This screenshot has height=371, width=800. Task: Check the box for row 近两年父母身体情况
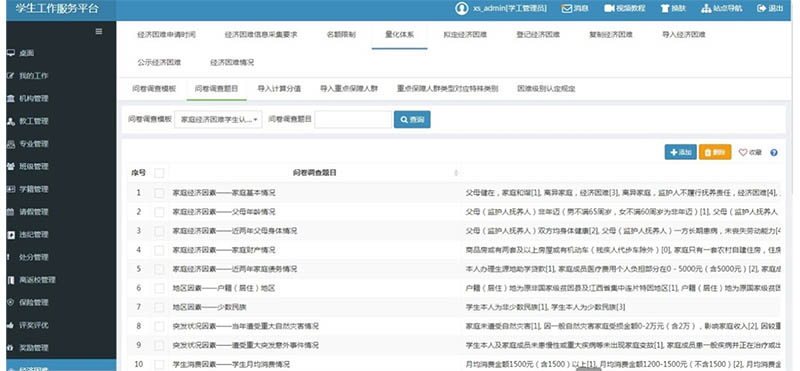tap(159, 231)
